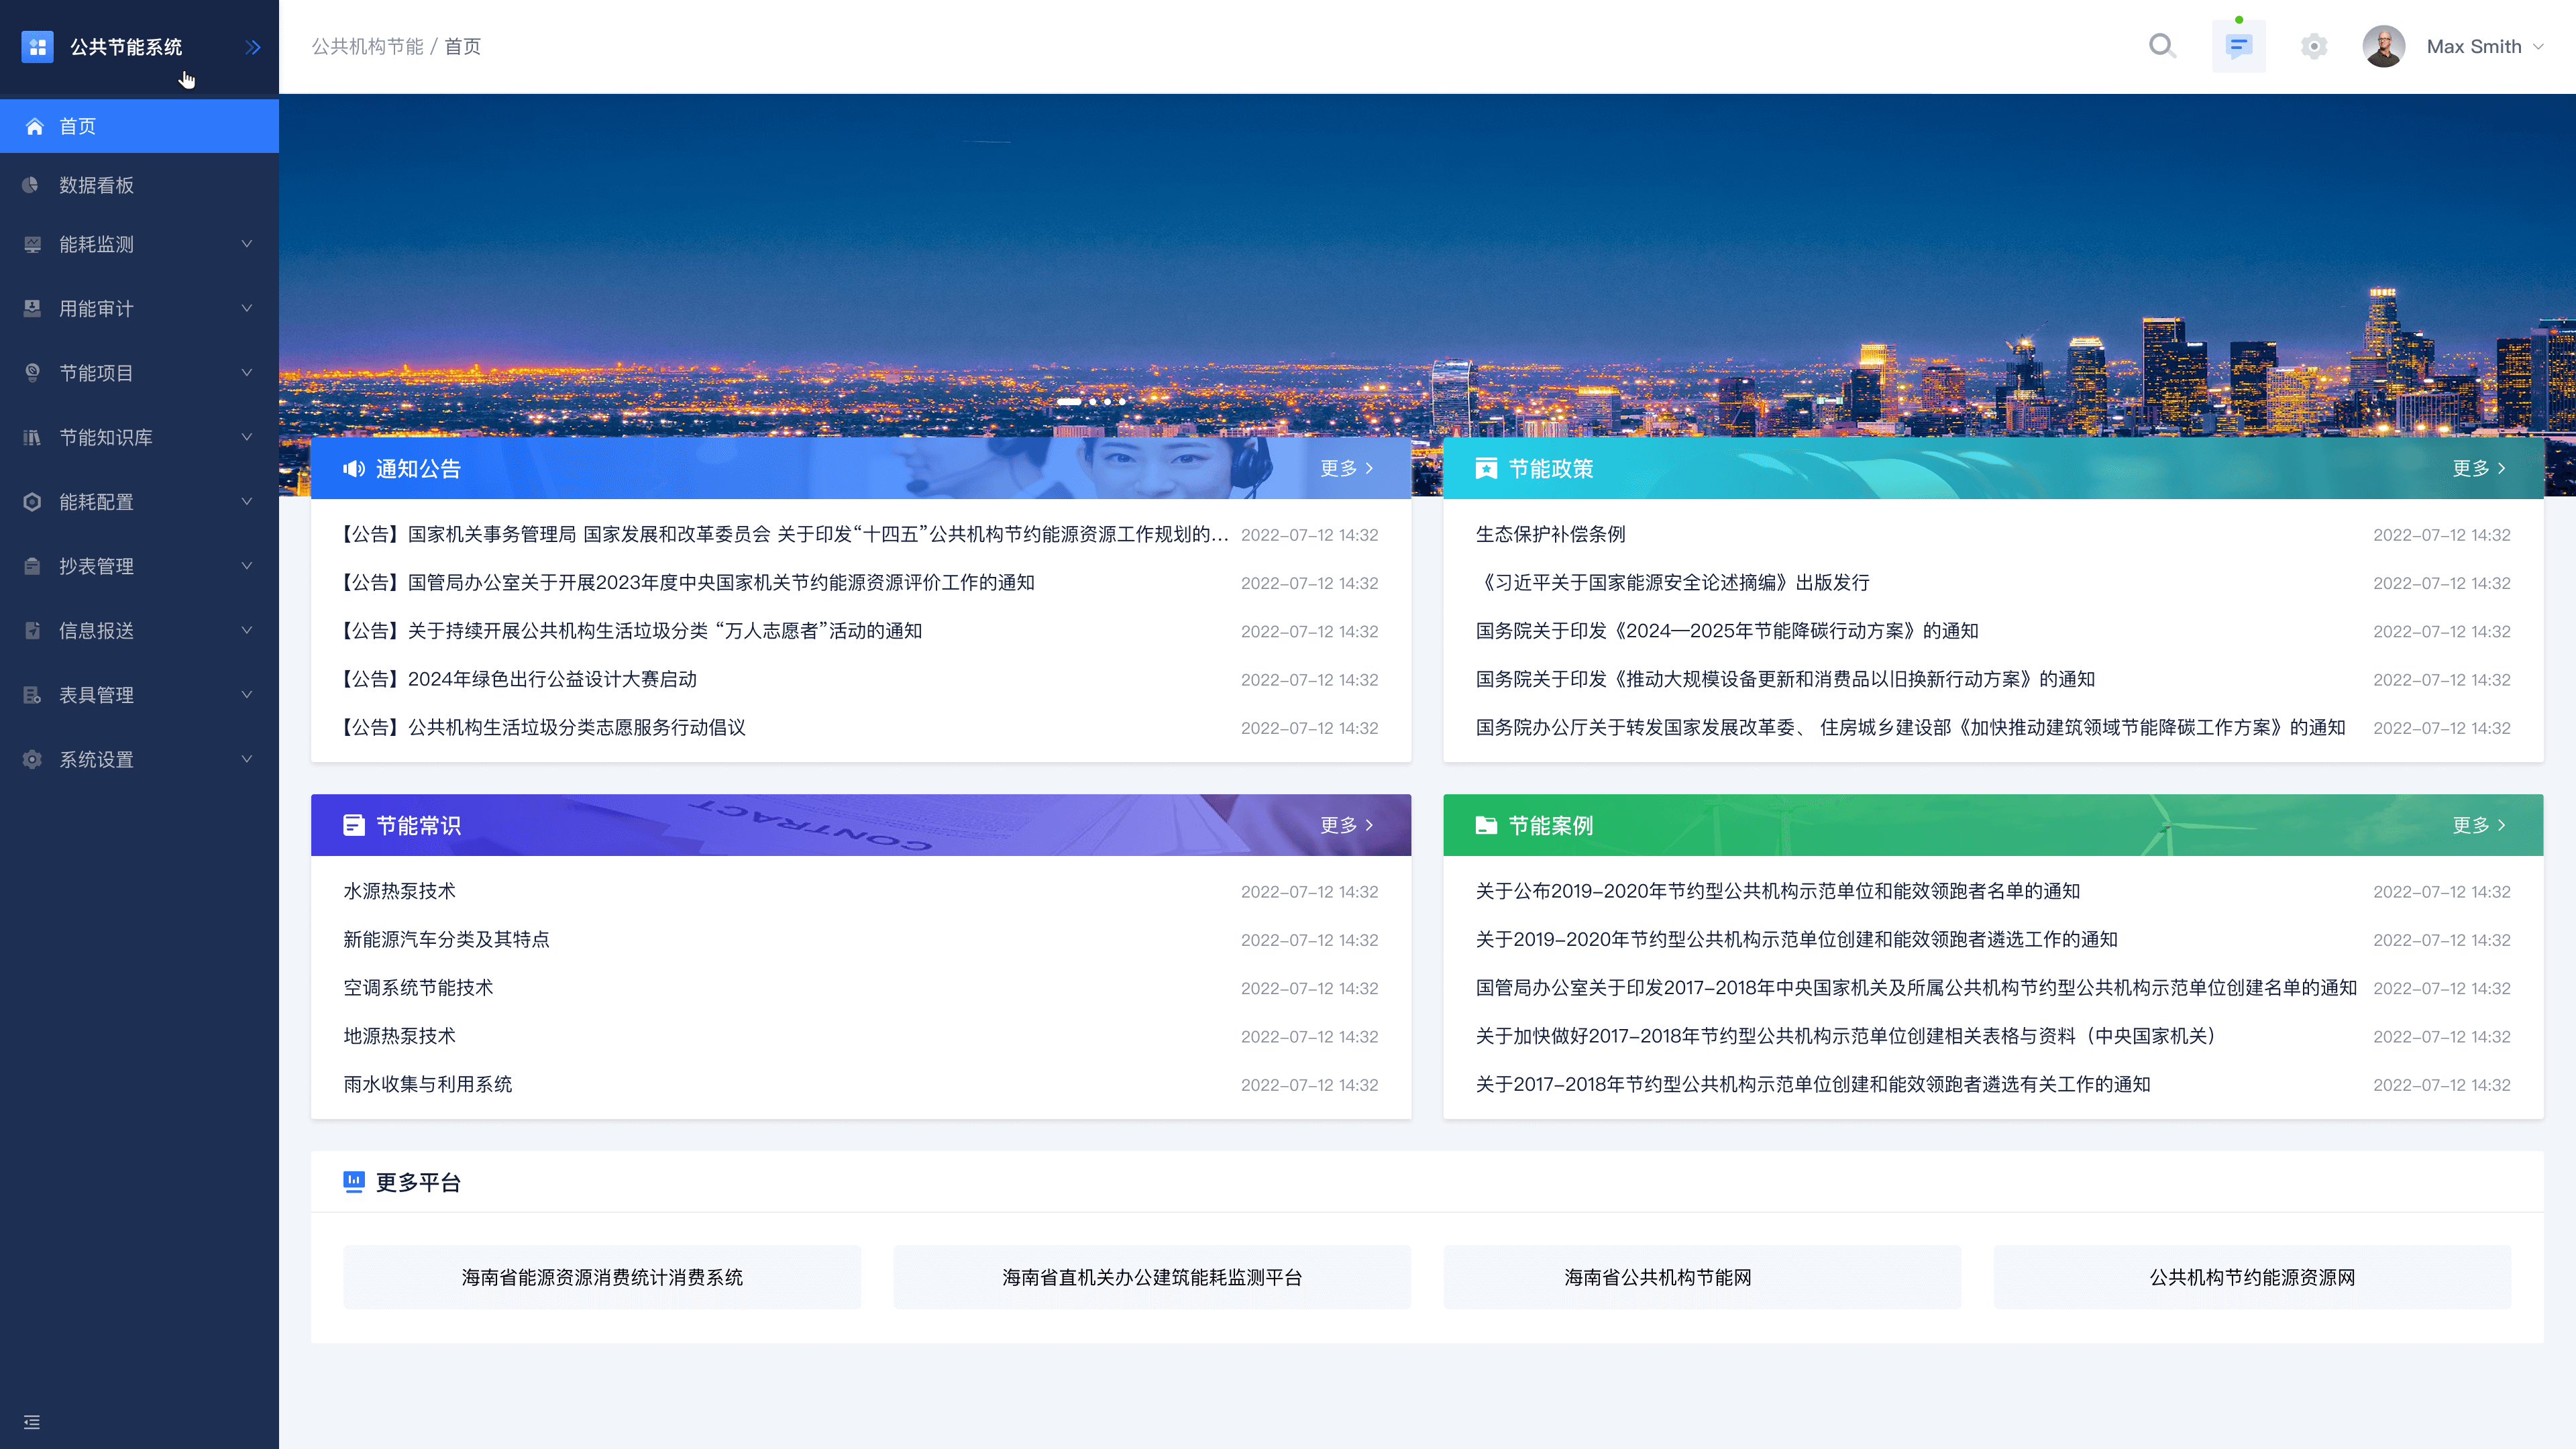Click the double-arrow icon beside 公共节能系统
Image resolution: width=2576 pixels, height=1449 pixels.
click(x=253, y=47)
